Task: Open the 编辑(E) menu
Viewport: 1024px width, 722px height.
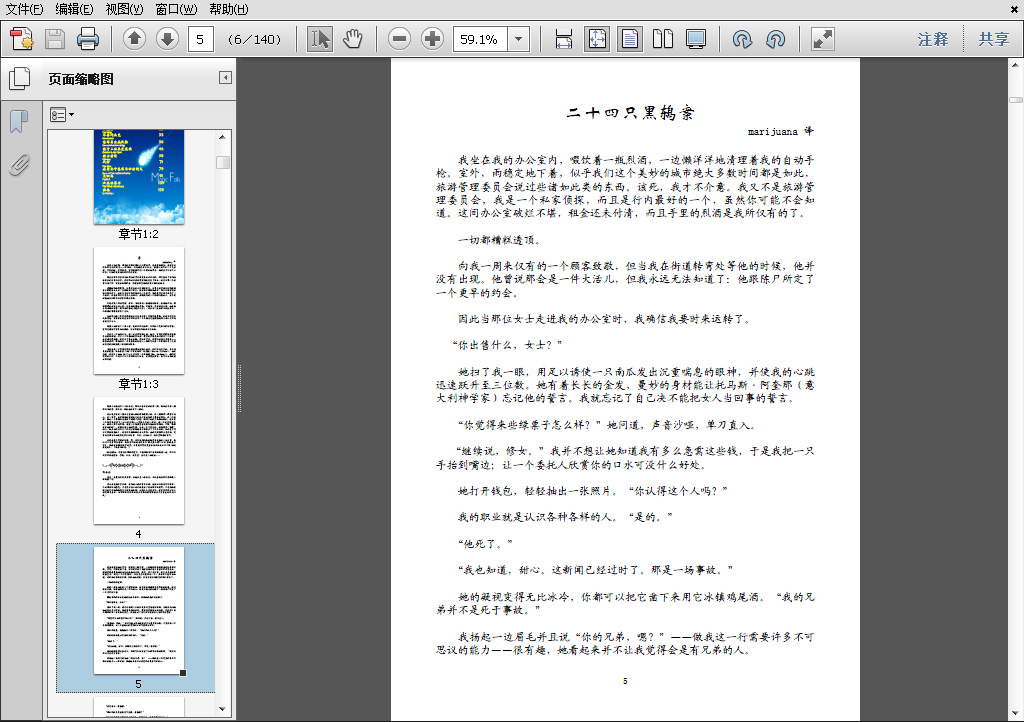Action: pyautogui.click(x=74, y=9)
